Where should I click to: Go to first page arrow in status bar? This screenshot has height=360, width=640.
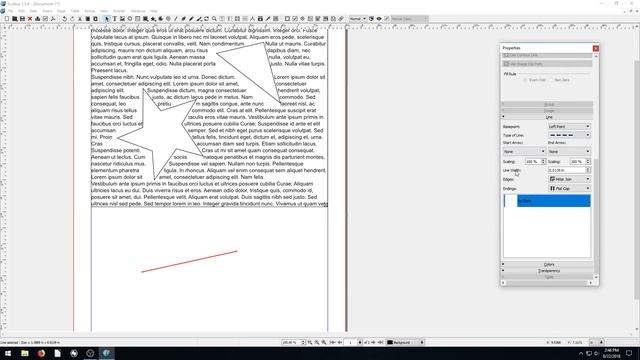[333, 342]
